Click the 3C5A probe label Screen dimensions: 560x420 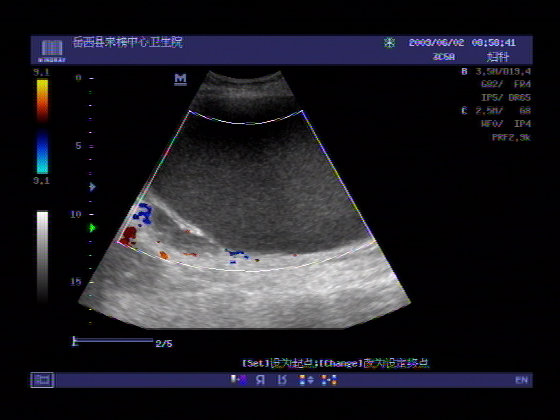[x=444, y=57]
